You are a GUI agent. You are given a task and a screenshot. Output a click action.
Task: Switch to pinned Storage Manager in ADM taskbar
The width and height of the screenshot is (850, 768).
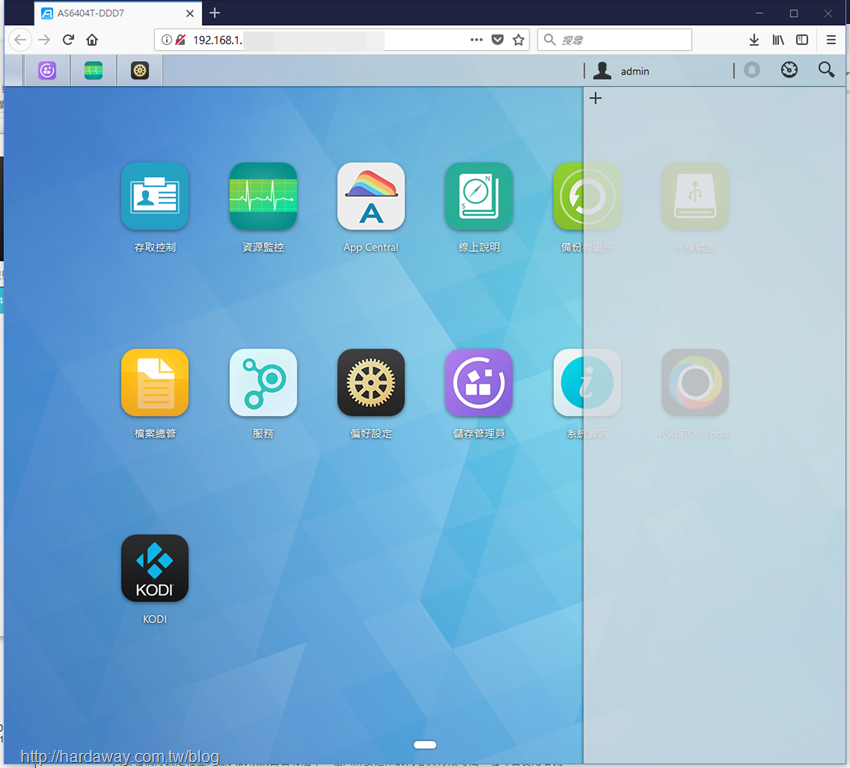pos(47,70)
